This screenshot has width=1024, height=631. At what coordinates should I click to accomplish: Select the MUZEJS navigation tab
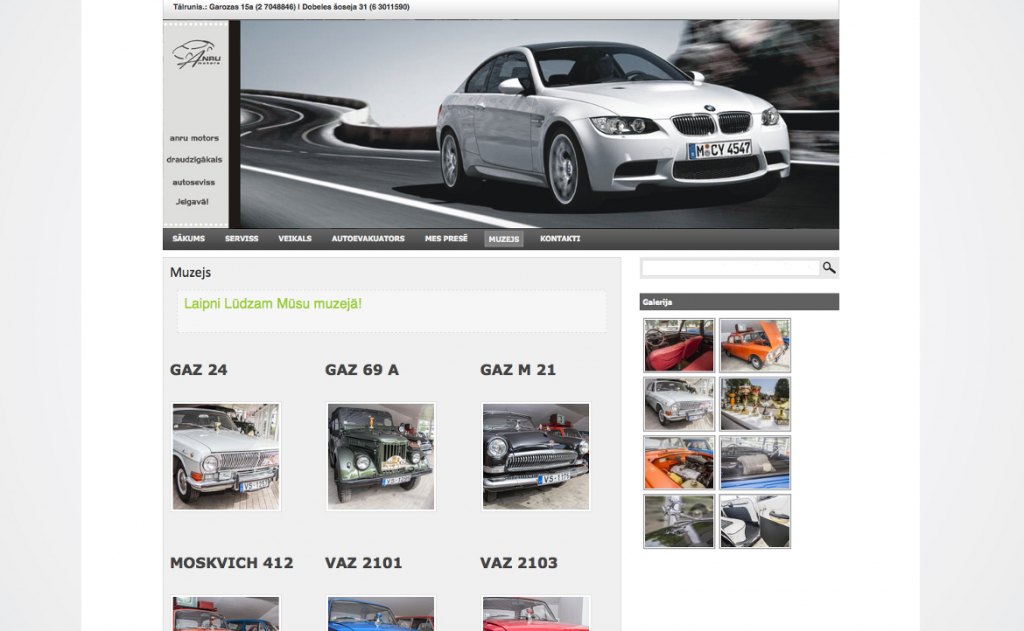(504, 239)
